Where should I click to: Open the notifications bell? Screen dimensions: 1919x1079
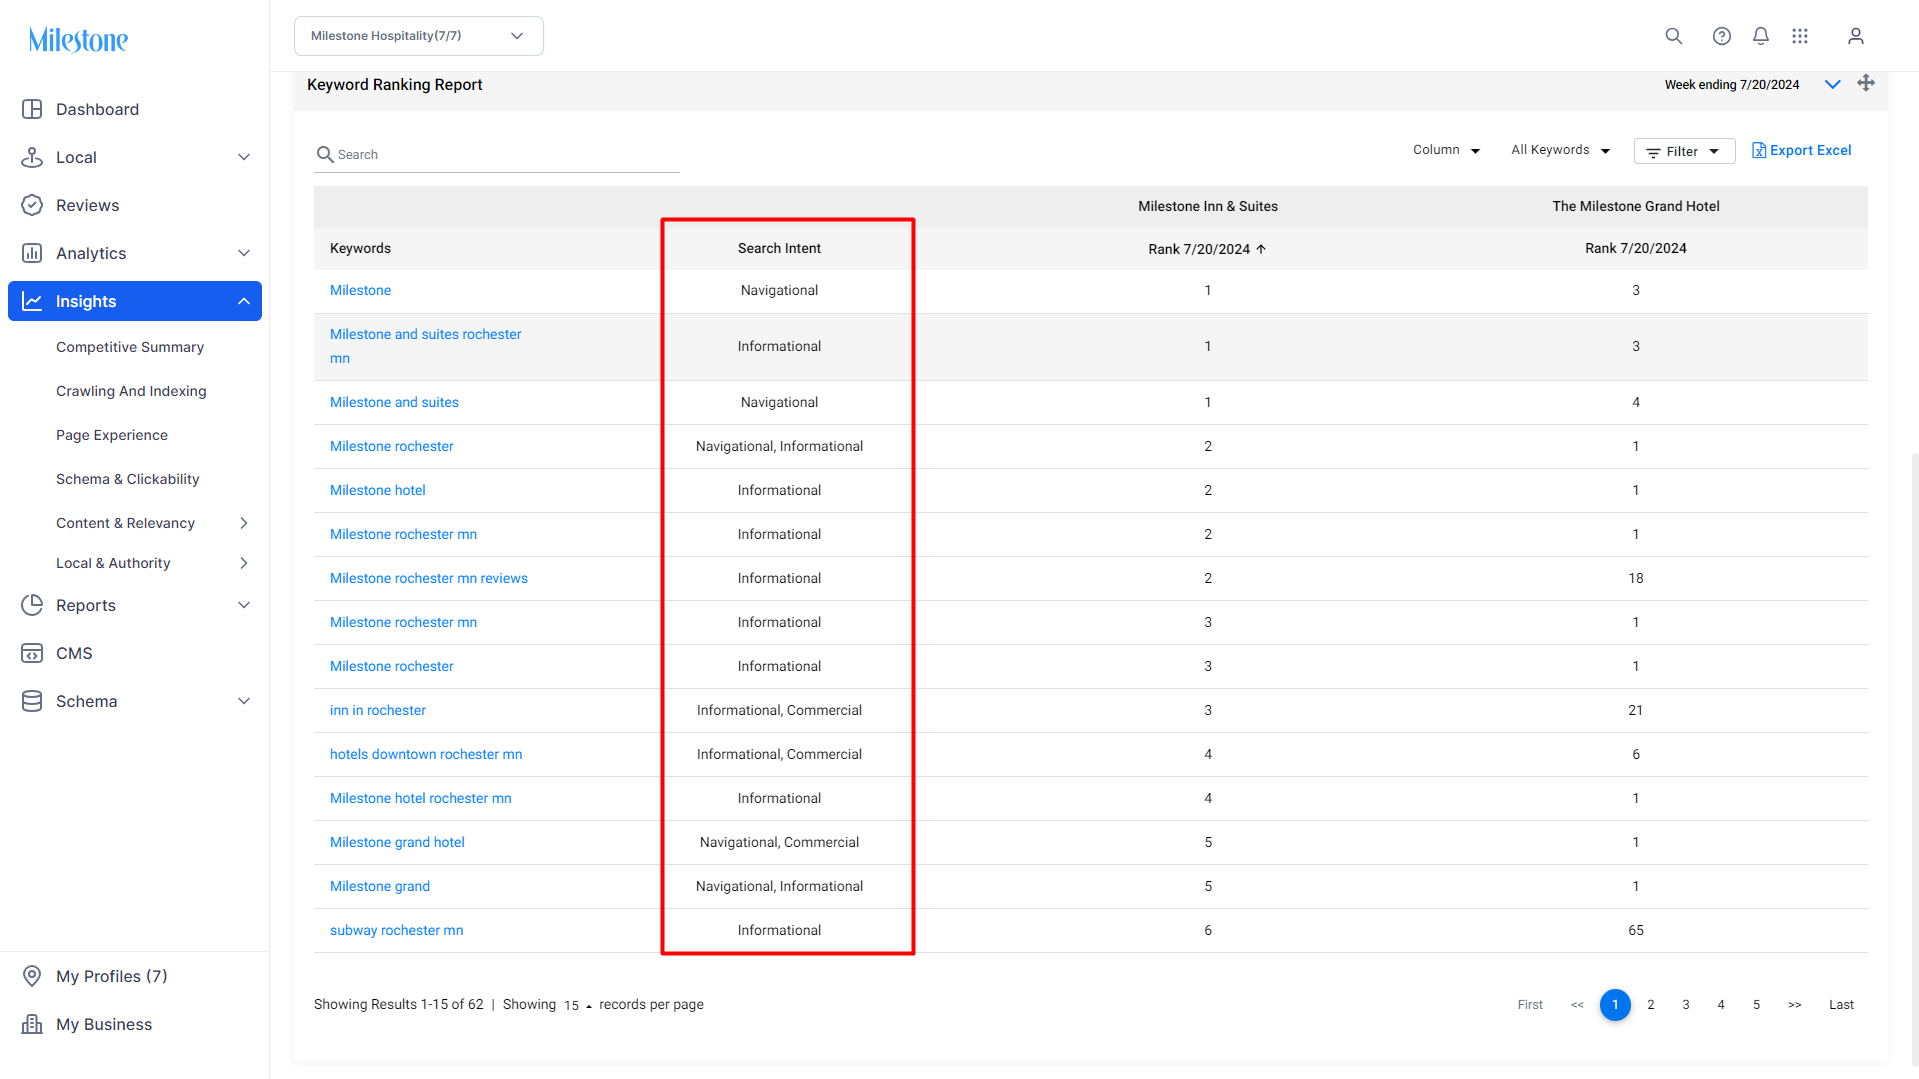[x=1761, y=36]
